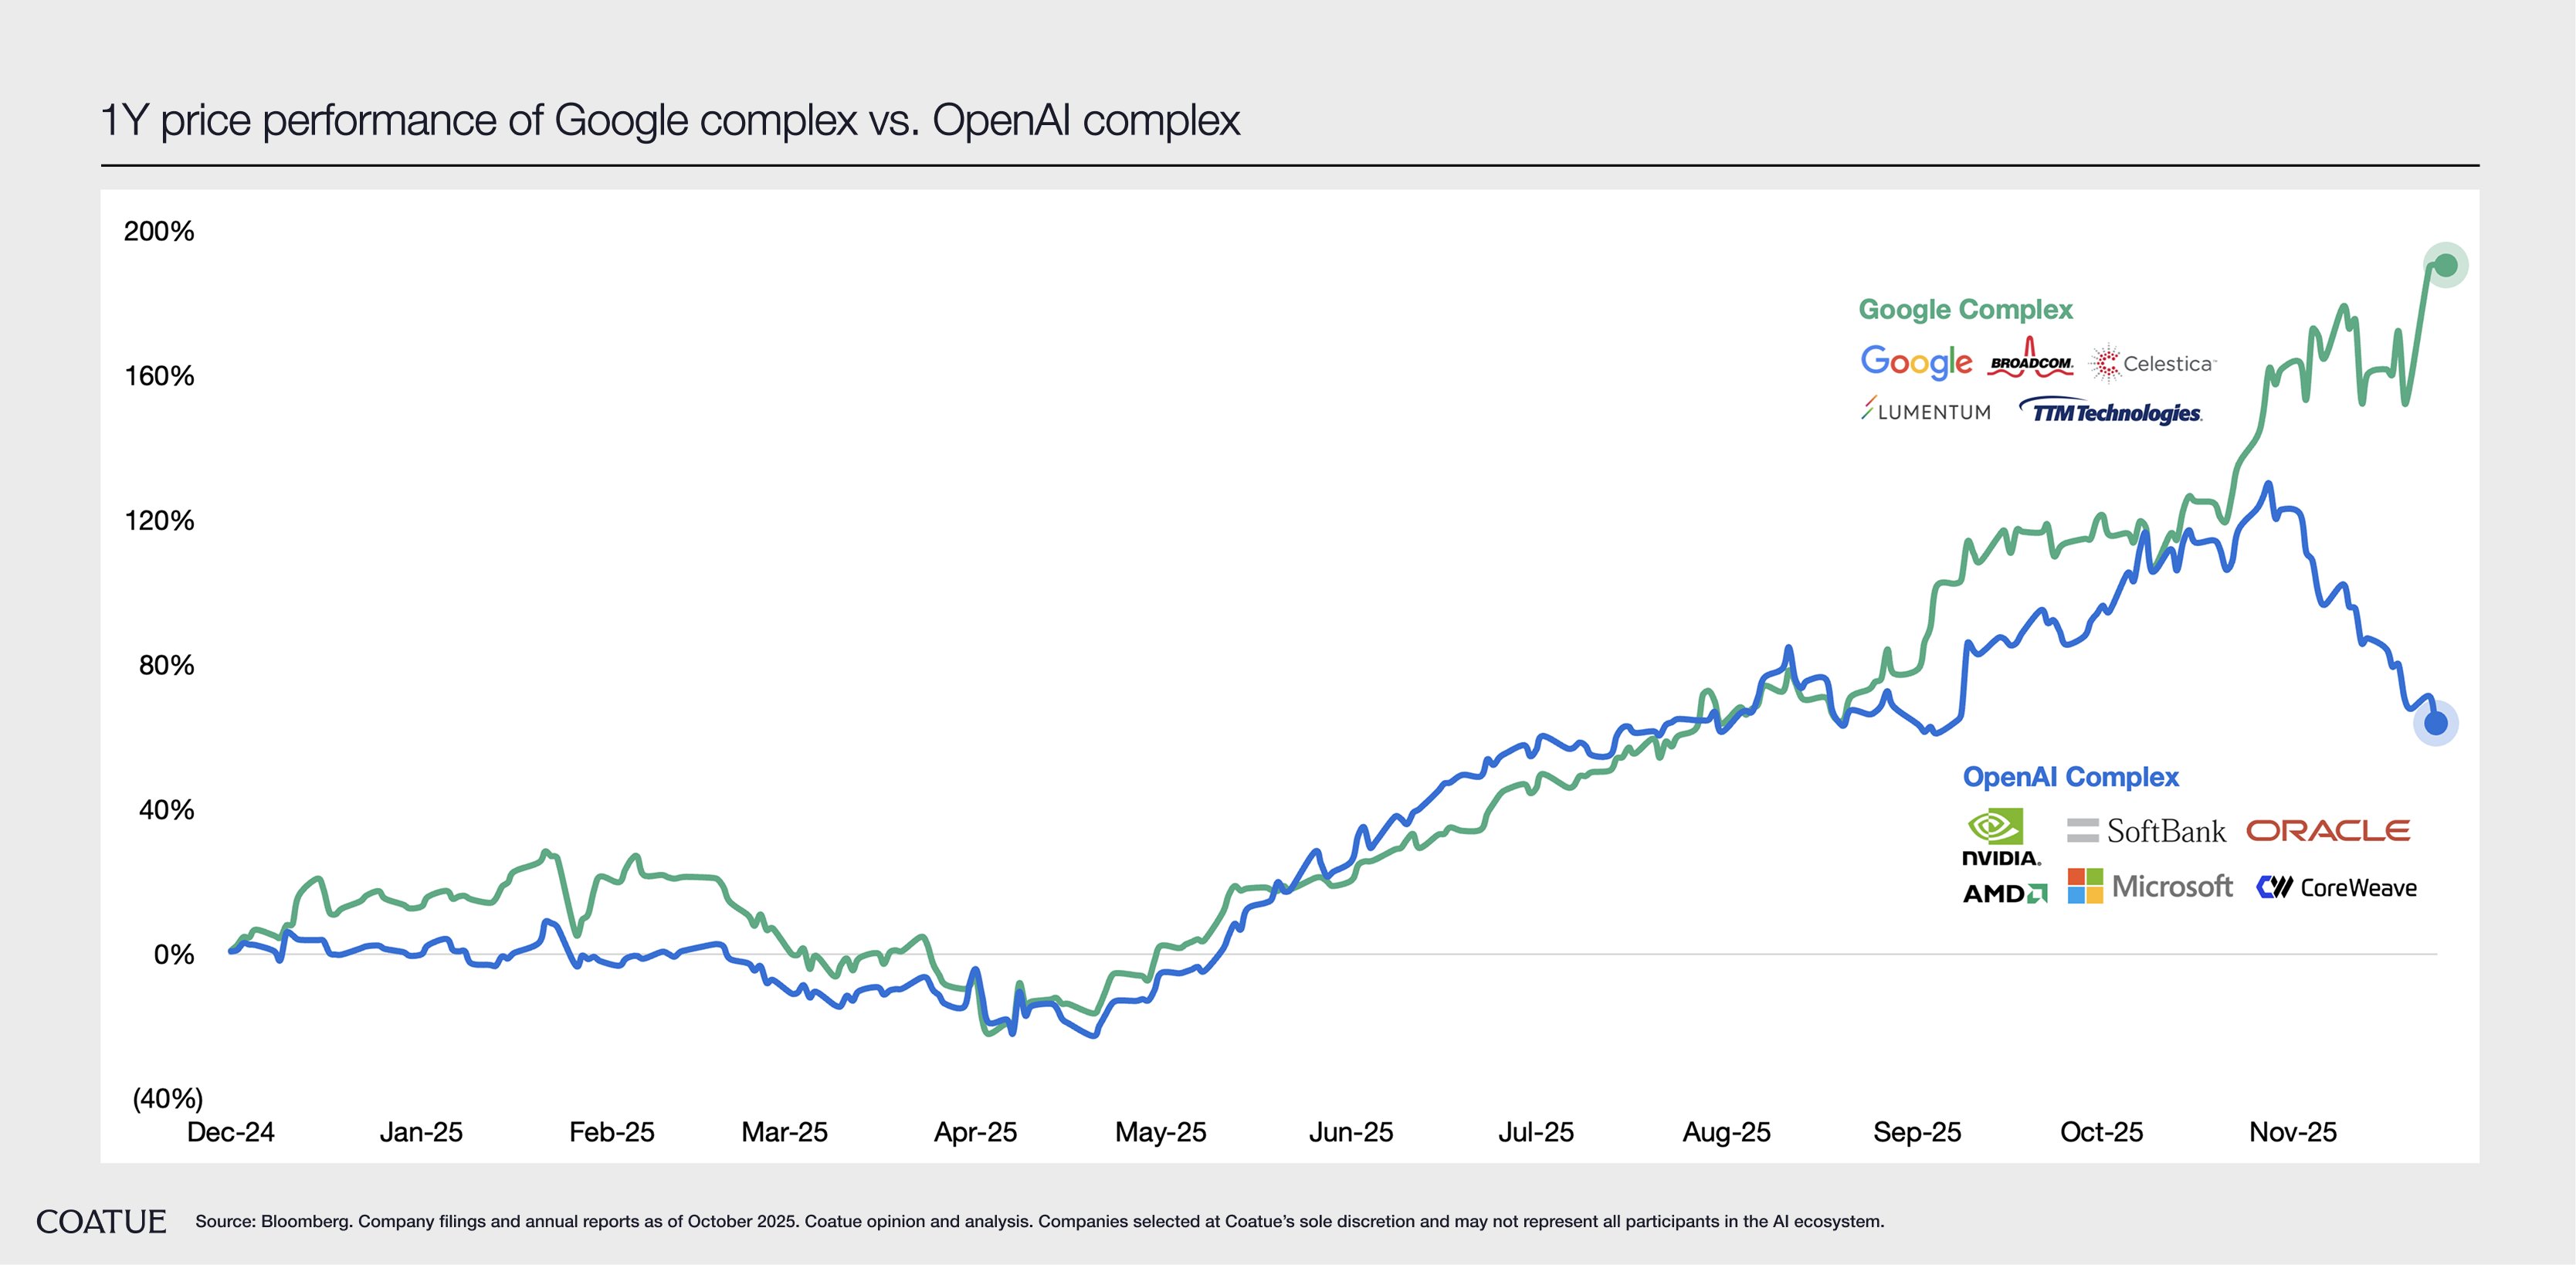Click the Lumentum logo
The height and width of the screenshot is (1265, 2576).
click(1925, 411)
